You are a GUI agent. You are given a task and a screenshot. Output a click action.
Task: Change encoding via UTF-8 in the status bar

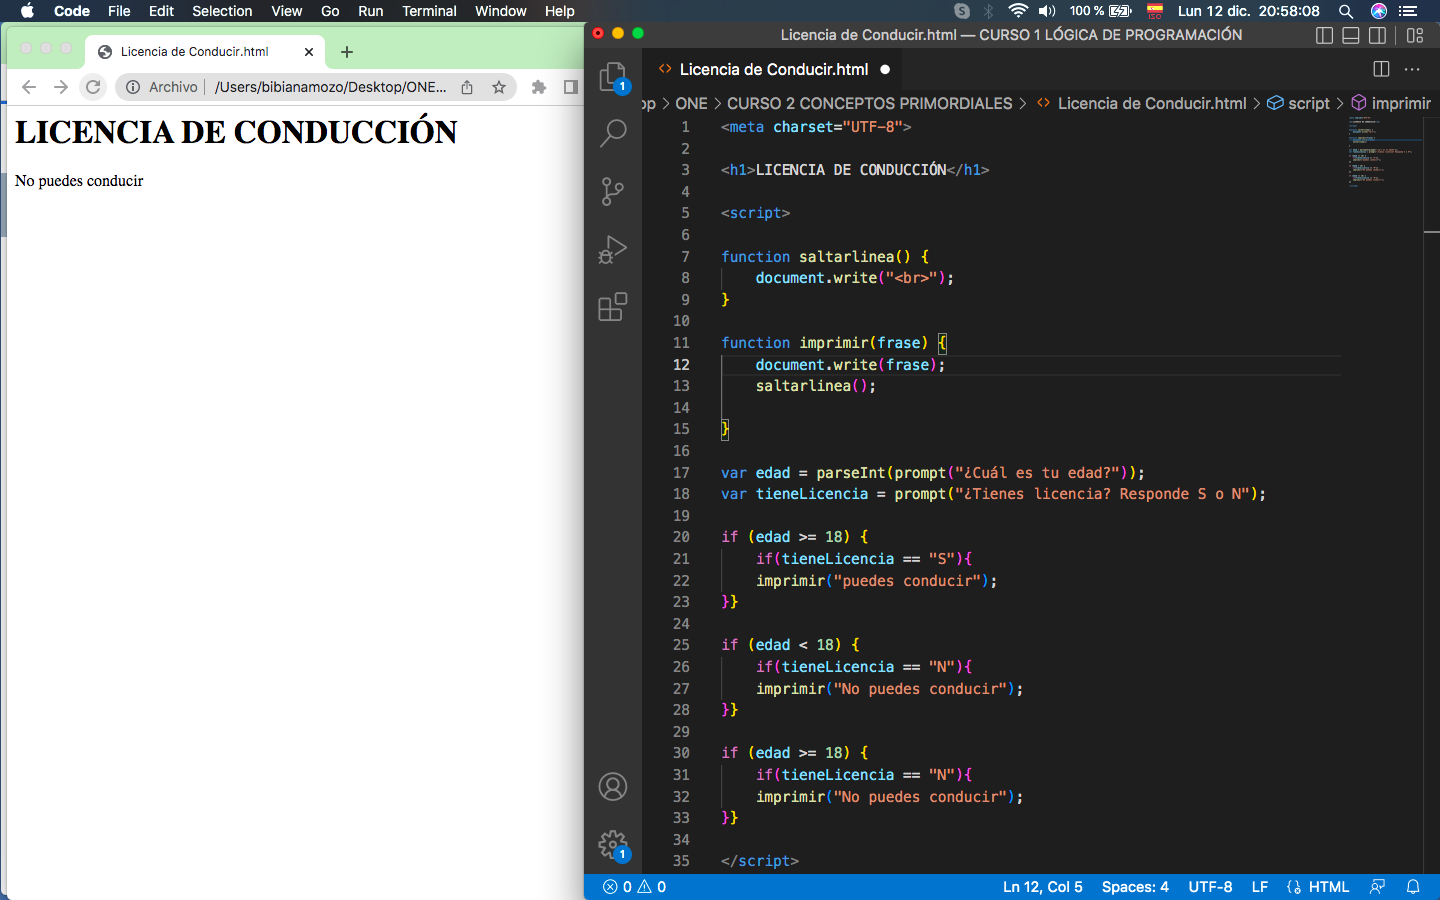tap(1210, 887)
